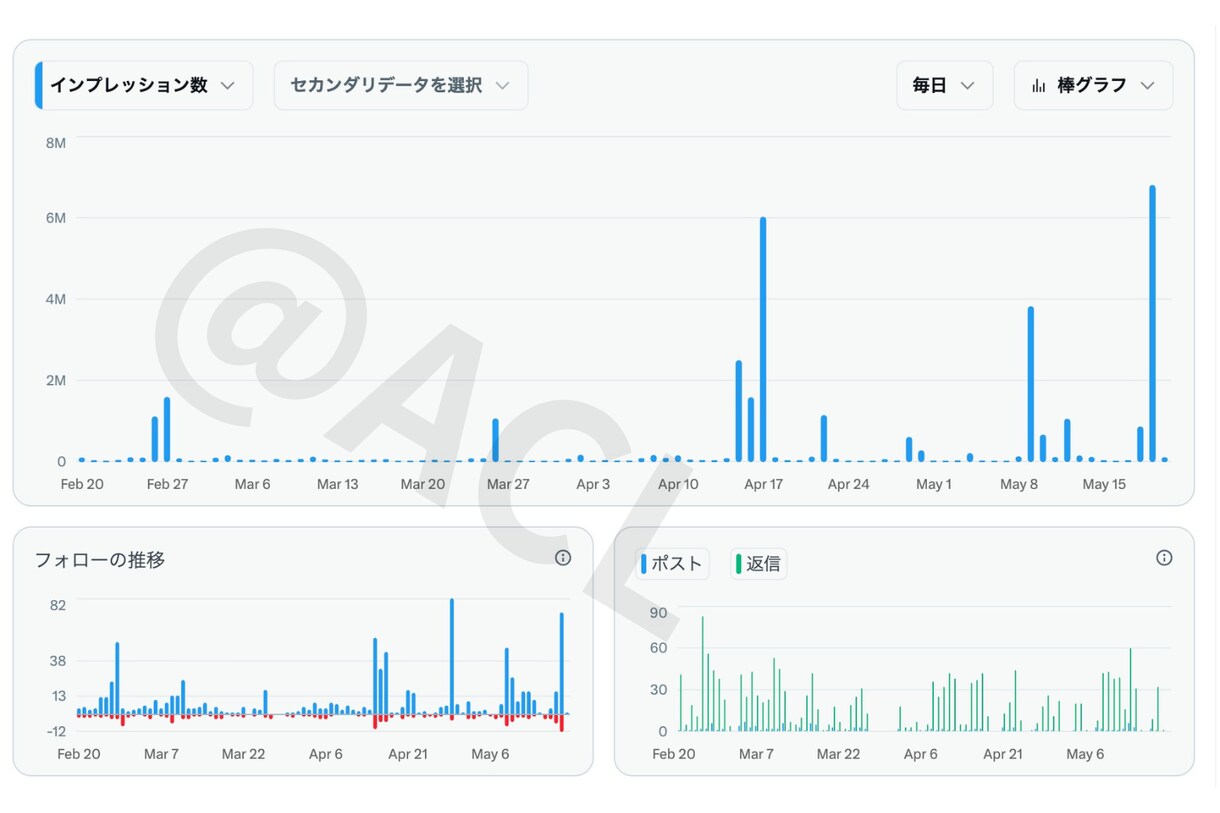
Task: Click Apr 21 label in posts chart
Action: (1002, 754)
